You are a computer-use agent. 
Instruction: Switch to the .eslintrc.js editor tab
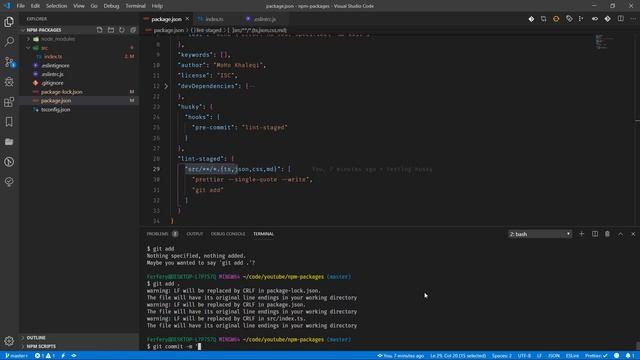[x=265, y=19]
